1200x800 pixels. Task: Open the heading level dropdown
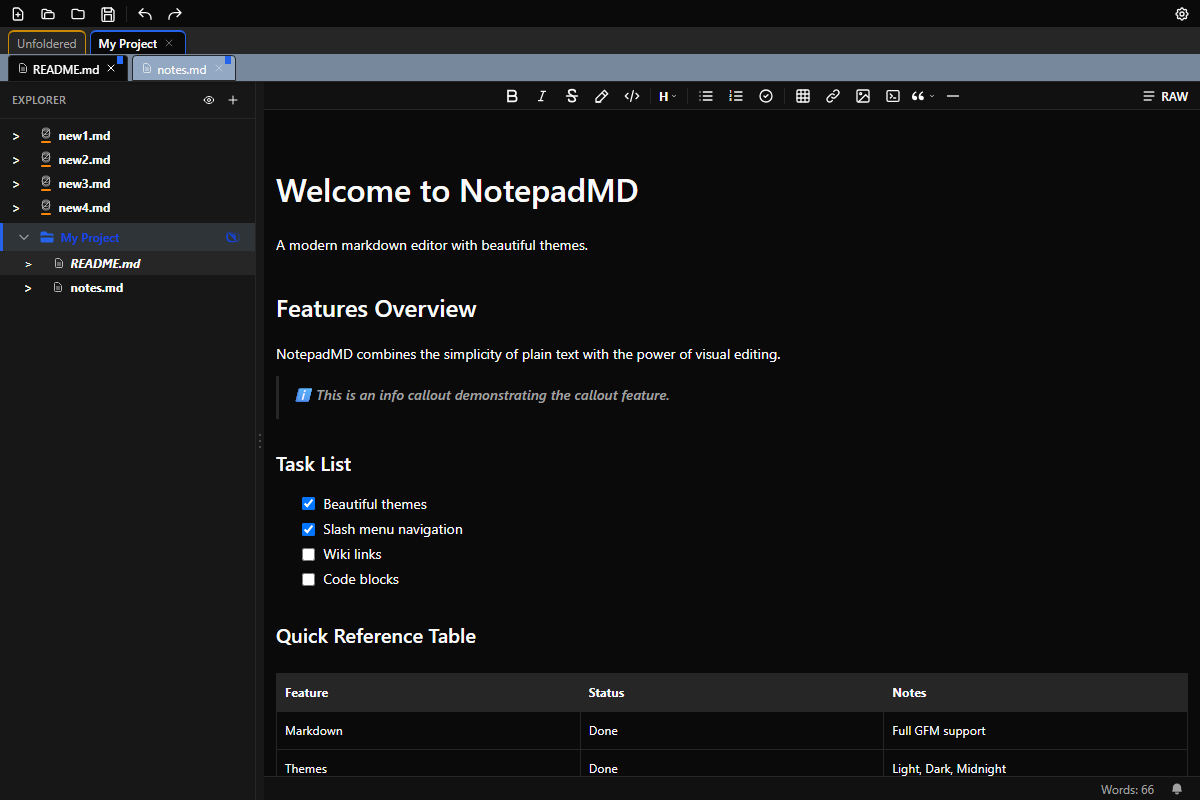tap(666, 95)
